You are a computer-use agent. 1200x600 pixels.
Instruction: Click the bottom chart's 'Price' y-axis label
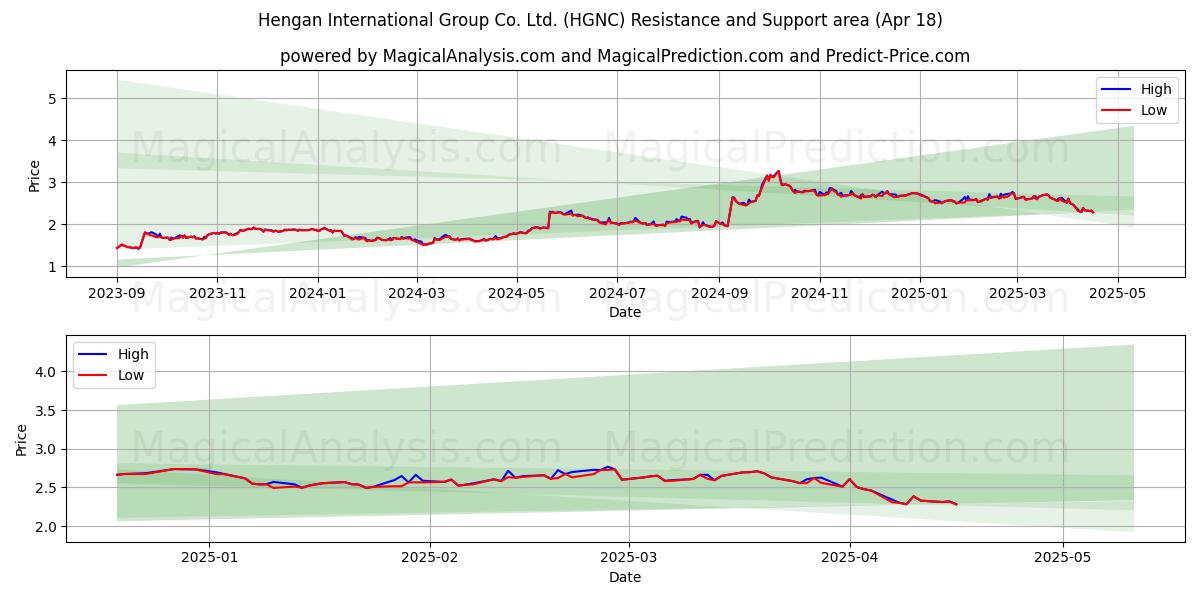point(22,439)
